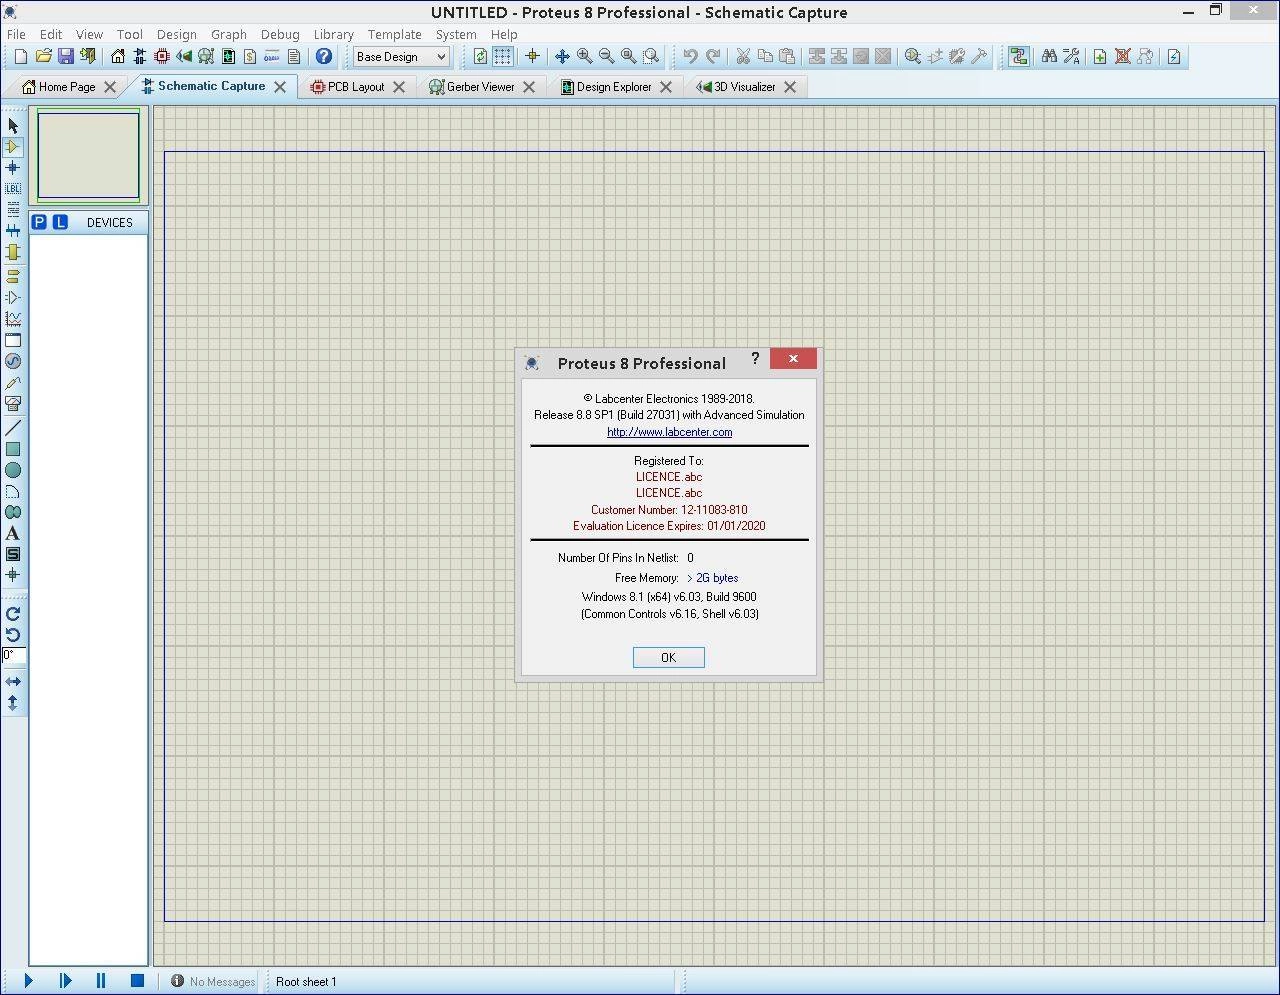Viewport: 1280px width, 995px height.
Task: Select the Graph Mode tool
Action: pos(13,319)
